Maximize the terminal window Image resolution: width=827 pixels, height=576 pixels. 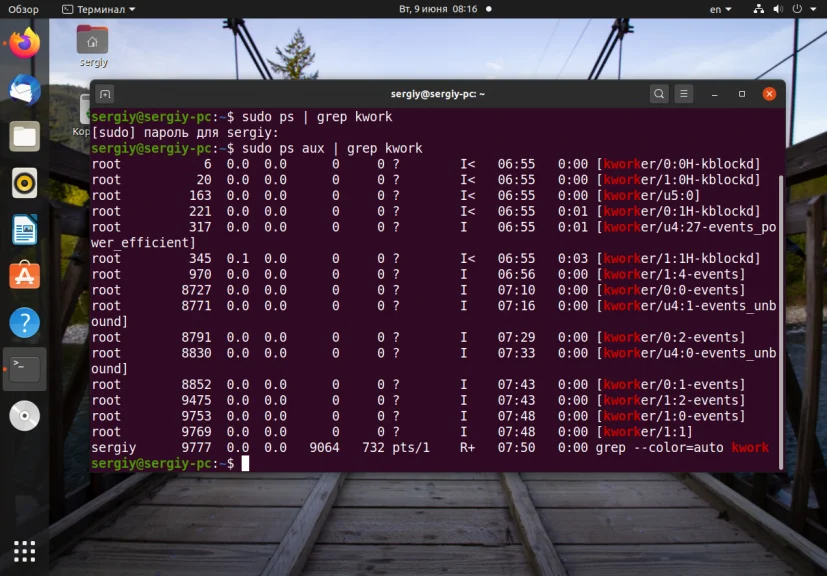[742, 94]
